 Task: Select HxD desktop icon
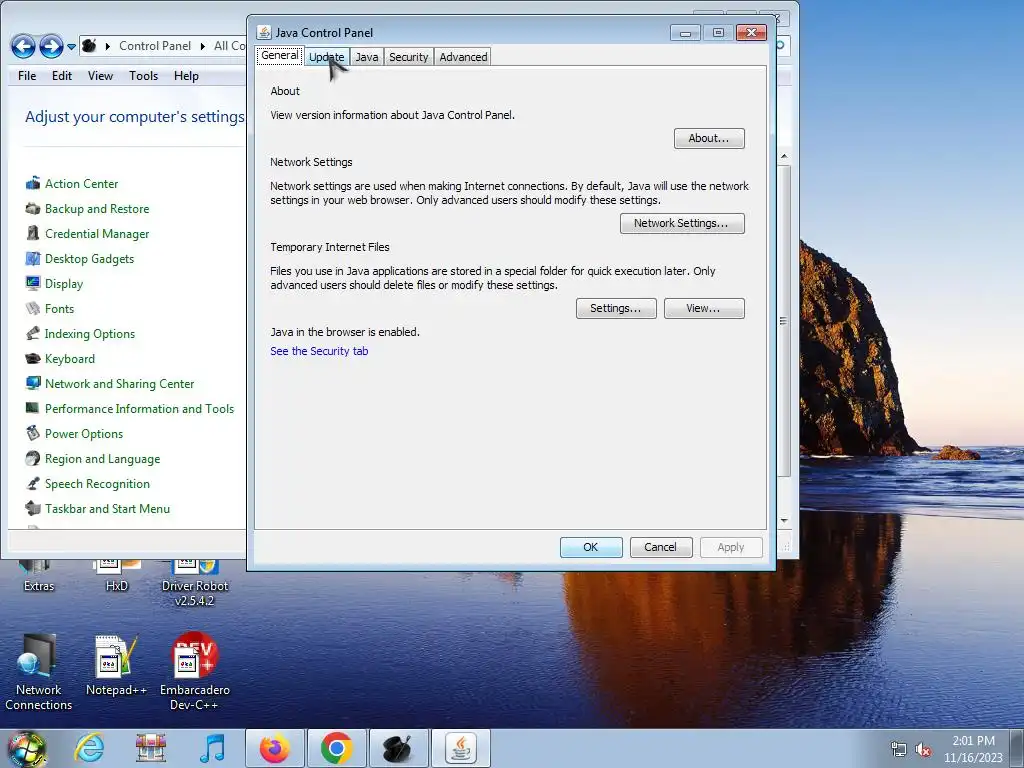click(x=116, y=578)
